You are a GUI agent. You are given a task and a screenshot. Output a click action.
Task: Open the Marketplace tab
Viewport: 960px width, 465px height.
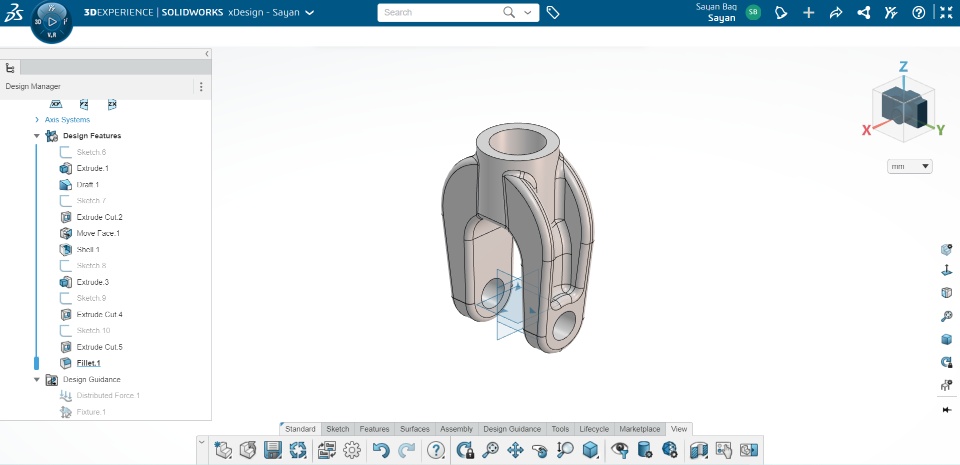point(640,429)
